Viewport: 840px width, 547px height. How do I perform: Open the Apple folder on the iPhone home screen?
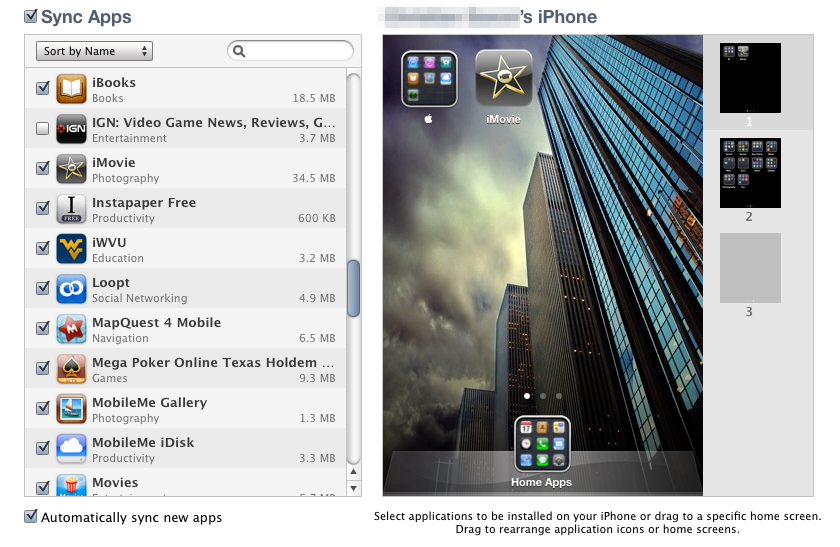429,79
